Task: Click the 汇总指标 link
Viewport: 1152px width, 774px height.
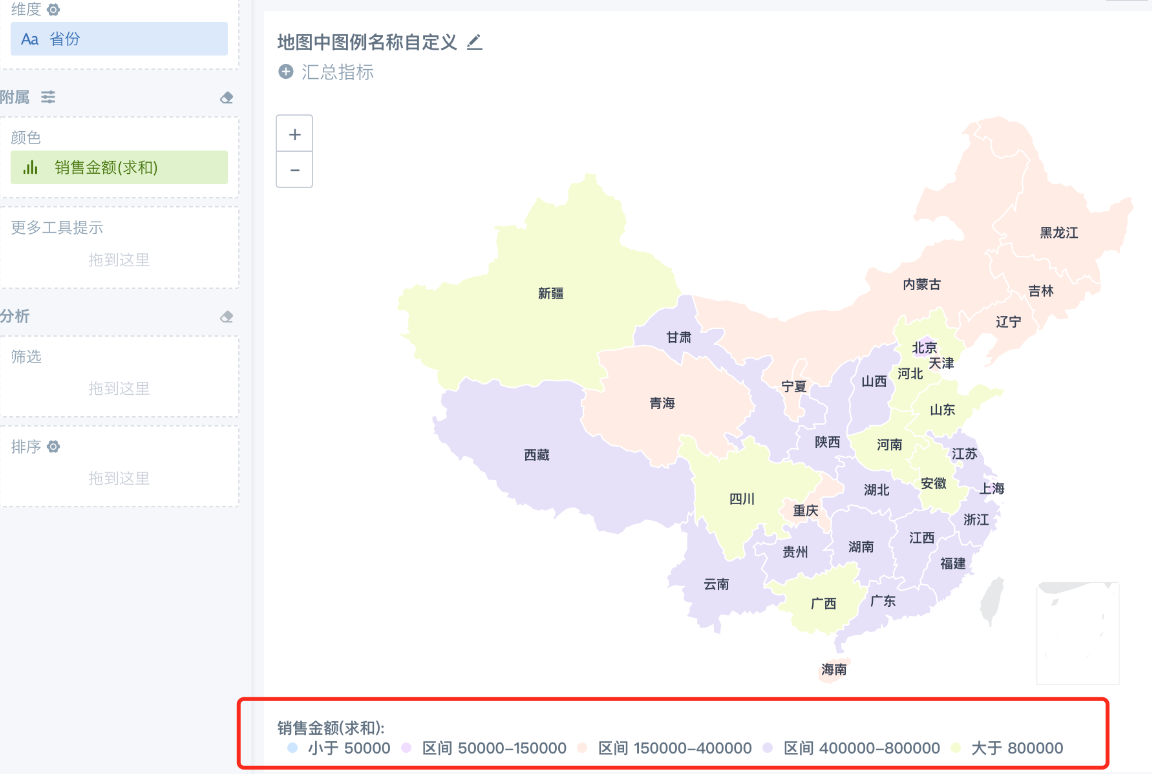Action: point(338,72)
